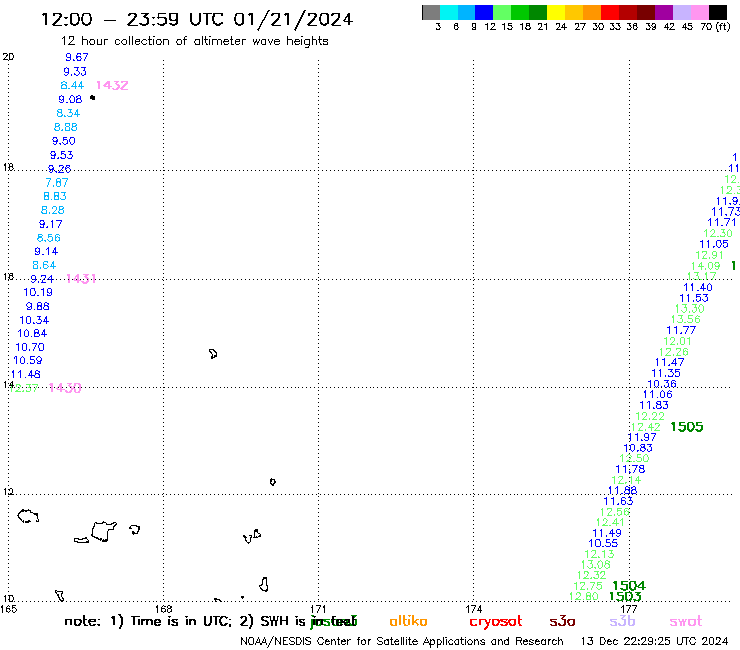
Task: Click the wave height value 10.55
Action: click(x=603, y=543)
